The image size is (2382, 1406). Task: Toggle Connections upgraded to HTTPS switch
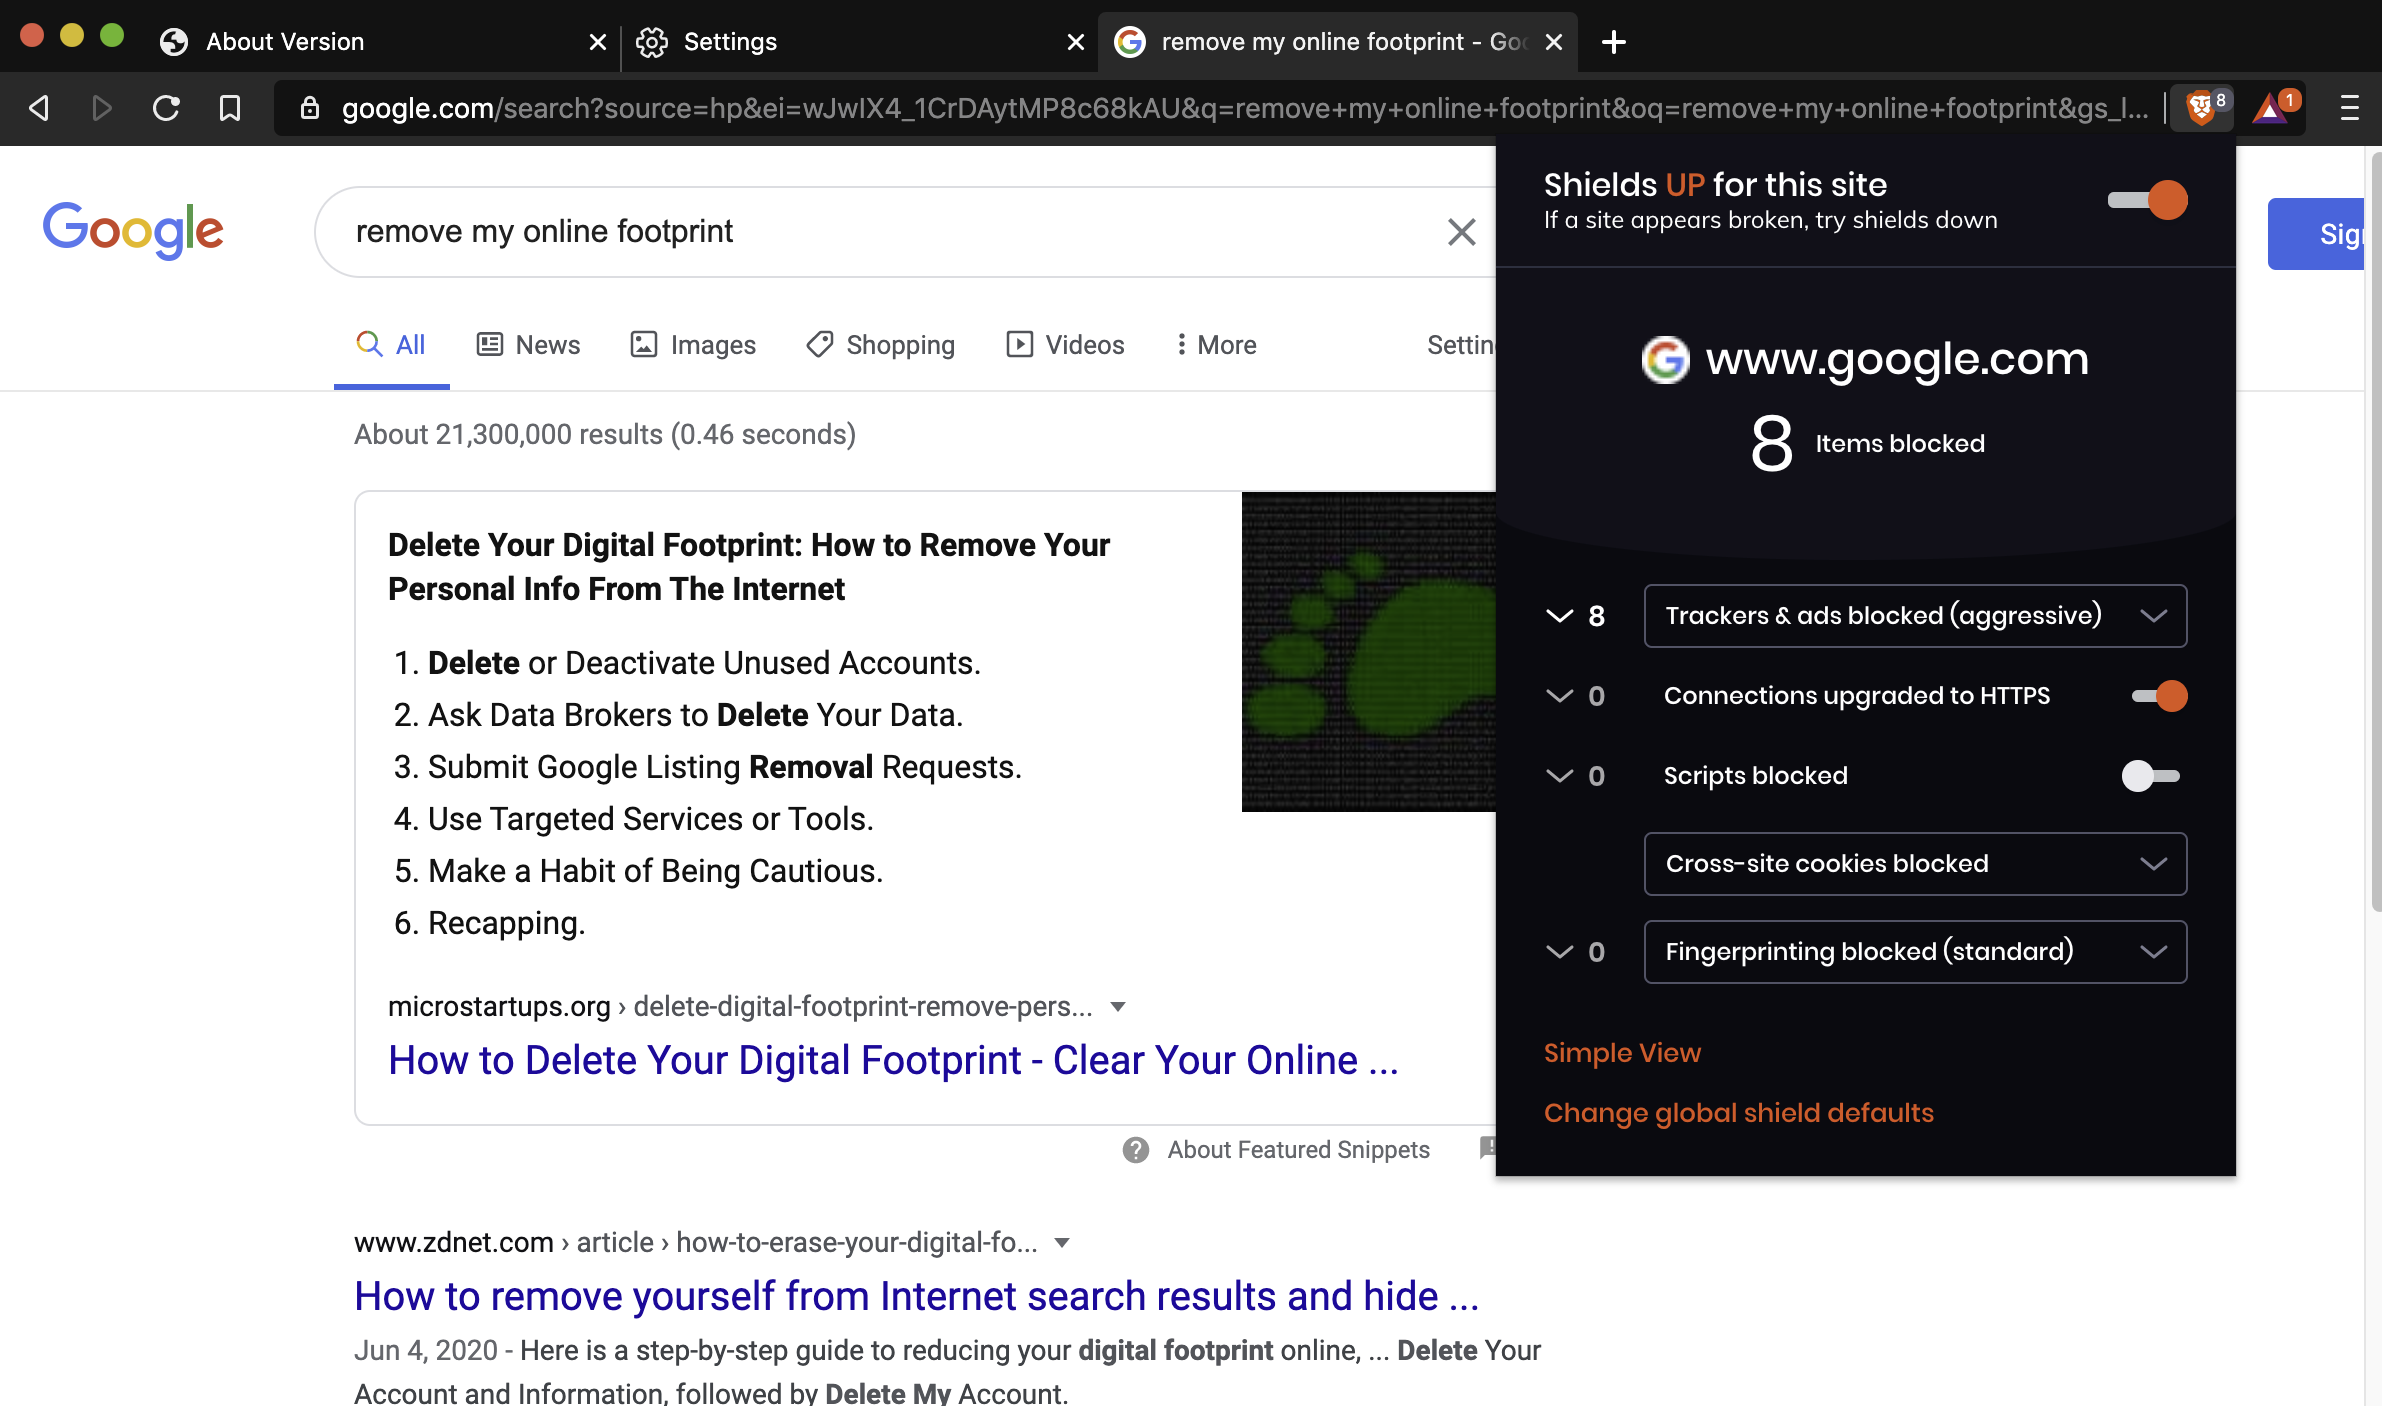2160,696
